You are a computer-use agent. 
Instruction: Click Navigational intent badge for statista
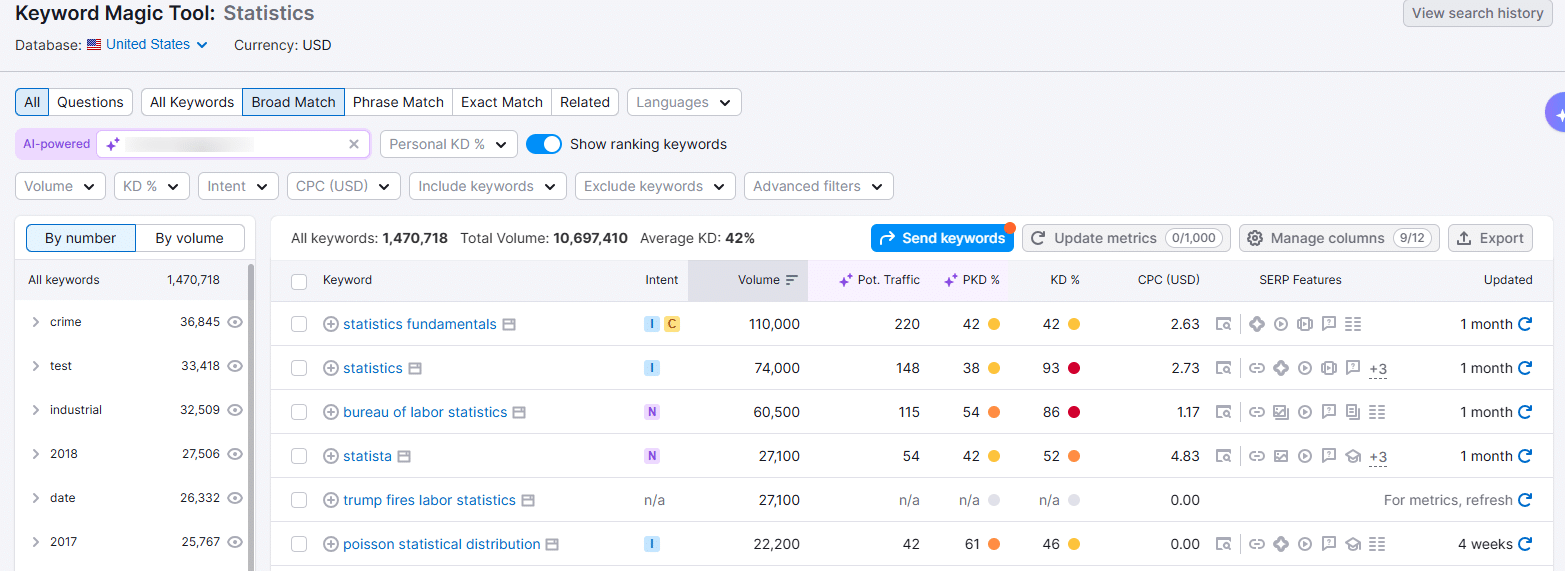pyautogui.click(x=652, y=456)
